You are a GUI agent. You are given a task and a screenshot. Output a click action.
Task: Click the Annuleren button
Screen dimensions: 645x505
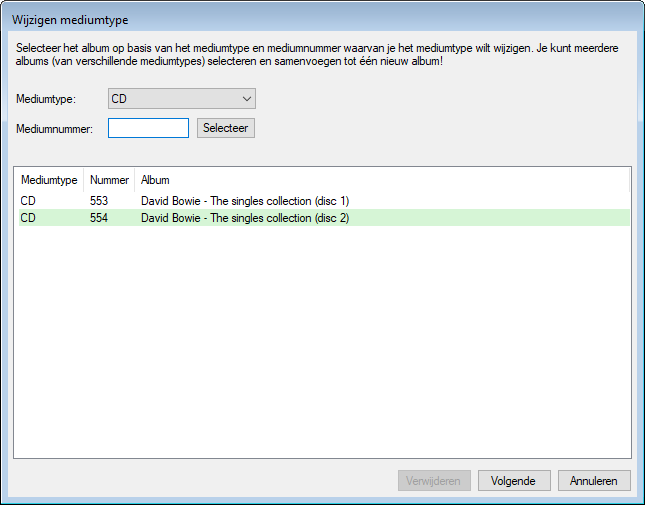594,481
